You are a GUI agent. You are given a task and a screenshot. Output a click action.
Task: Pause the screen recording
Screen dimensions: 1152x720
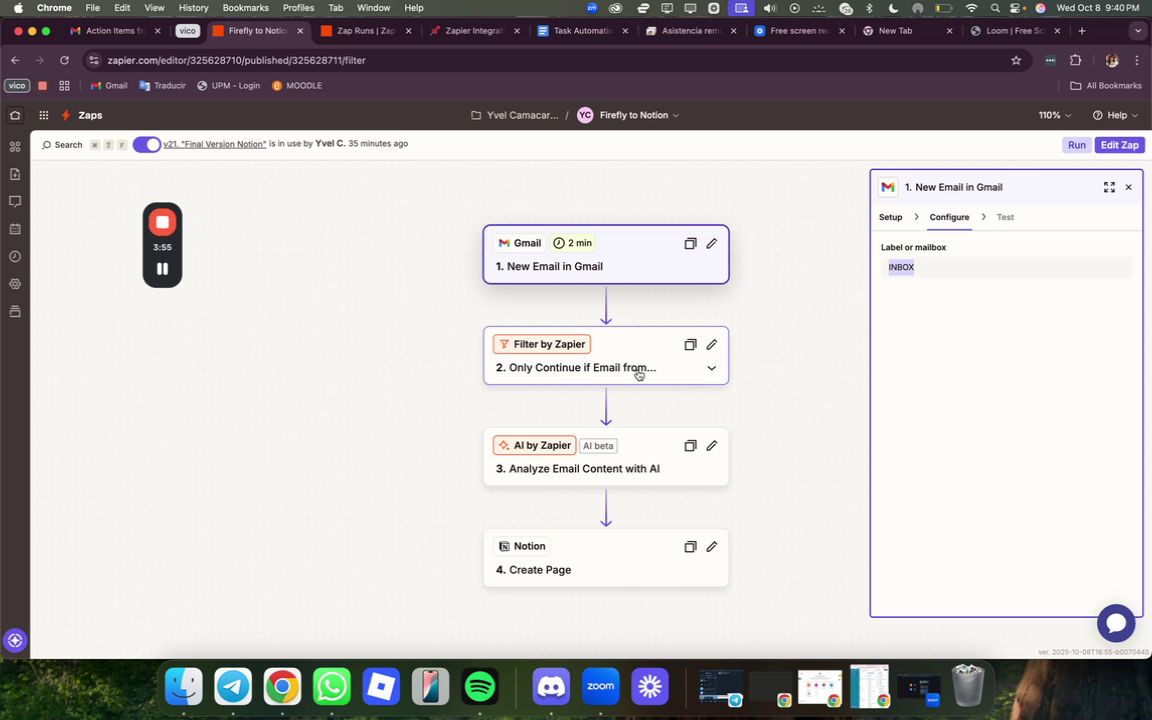click(x=162, y=269)
